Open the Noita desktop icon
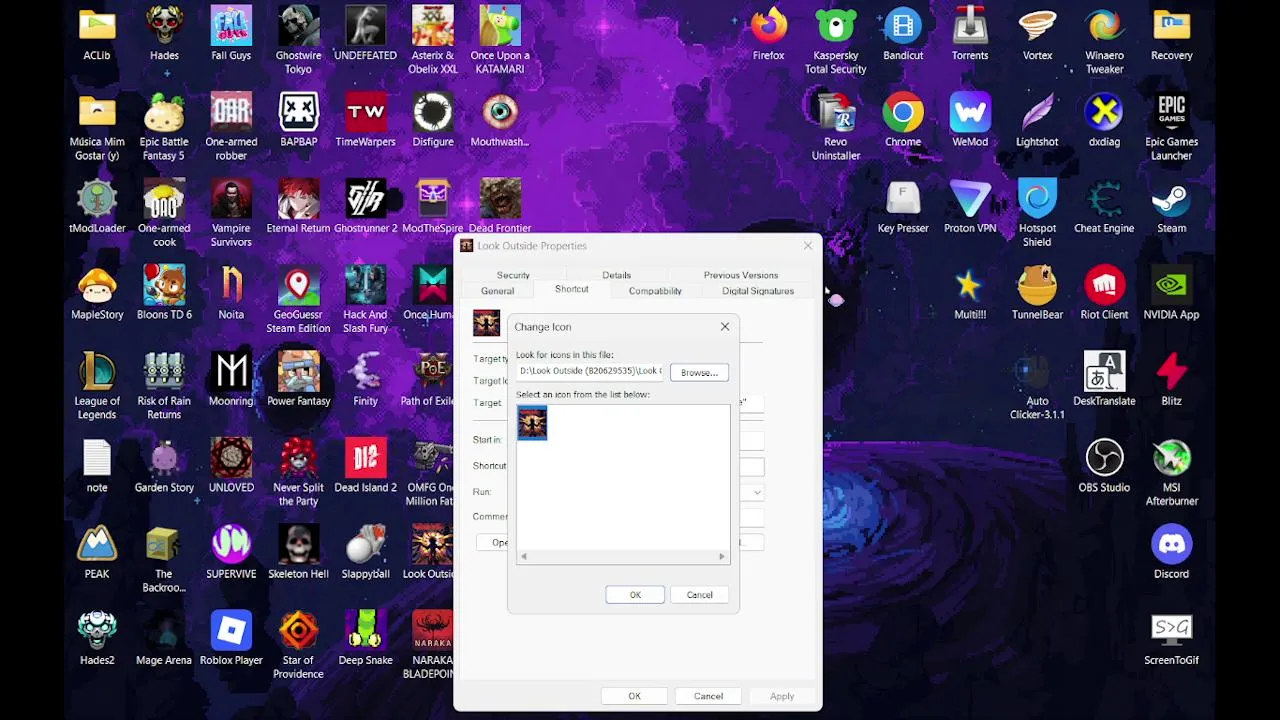 pos(231,293)
